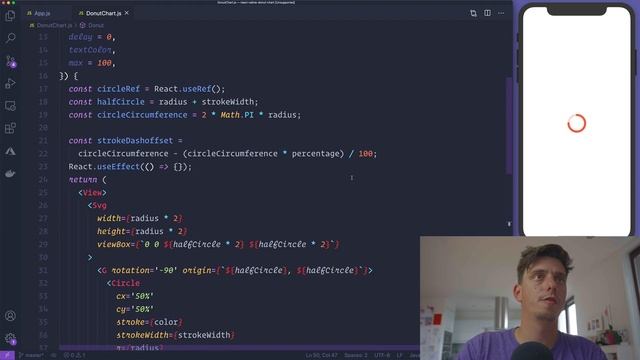Click the 'strokeWidth' attribute on line 36
640x360 pixels.
[x=142, y=335]
